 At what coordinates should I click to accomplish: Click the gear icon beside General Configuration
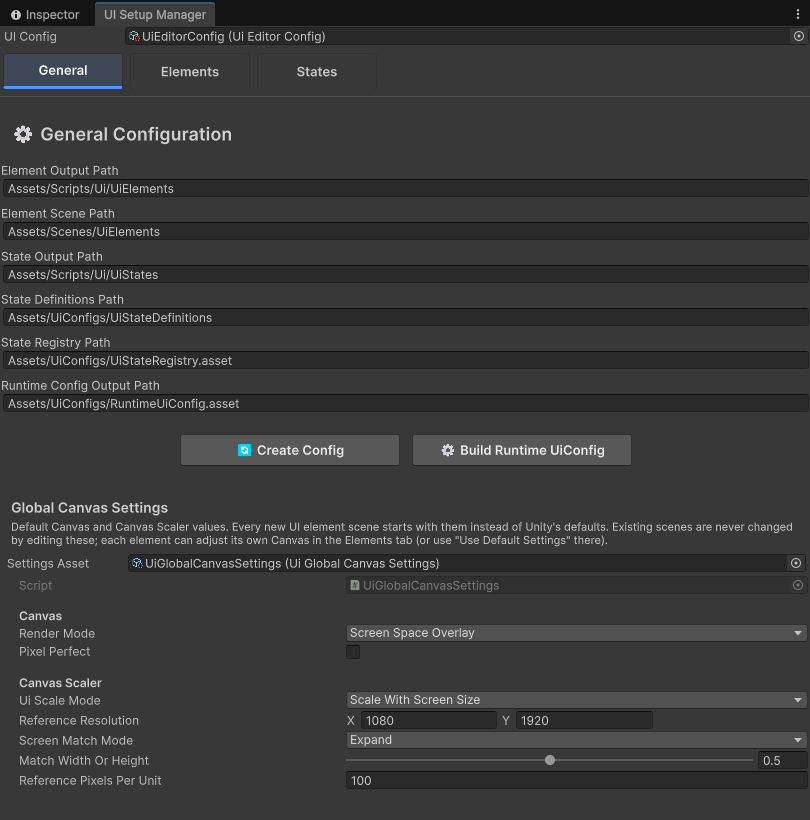click(x=23, y=134)
